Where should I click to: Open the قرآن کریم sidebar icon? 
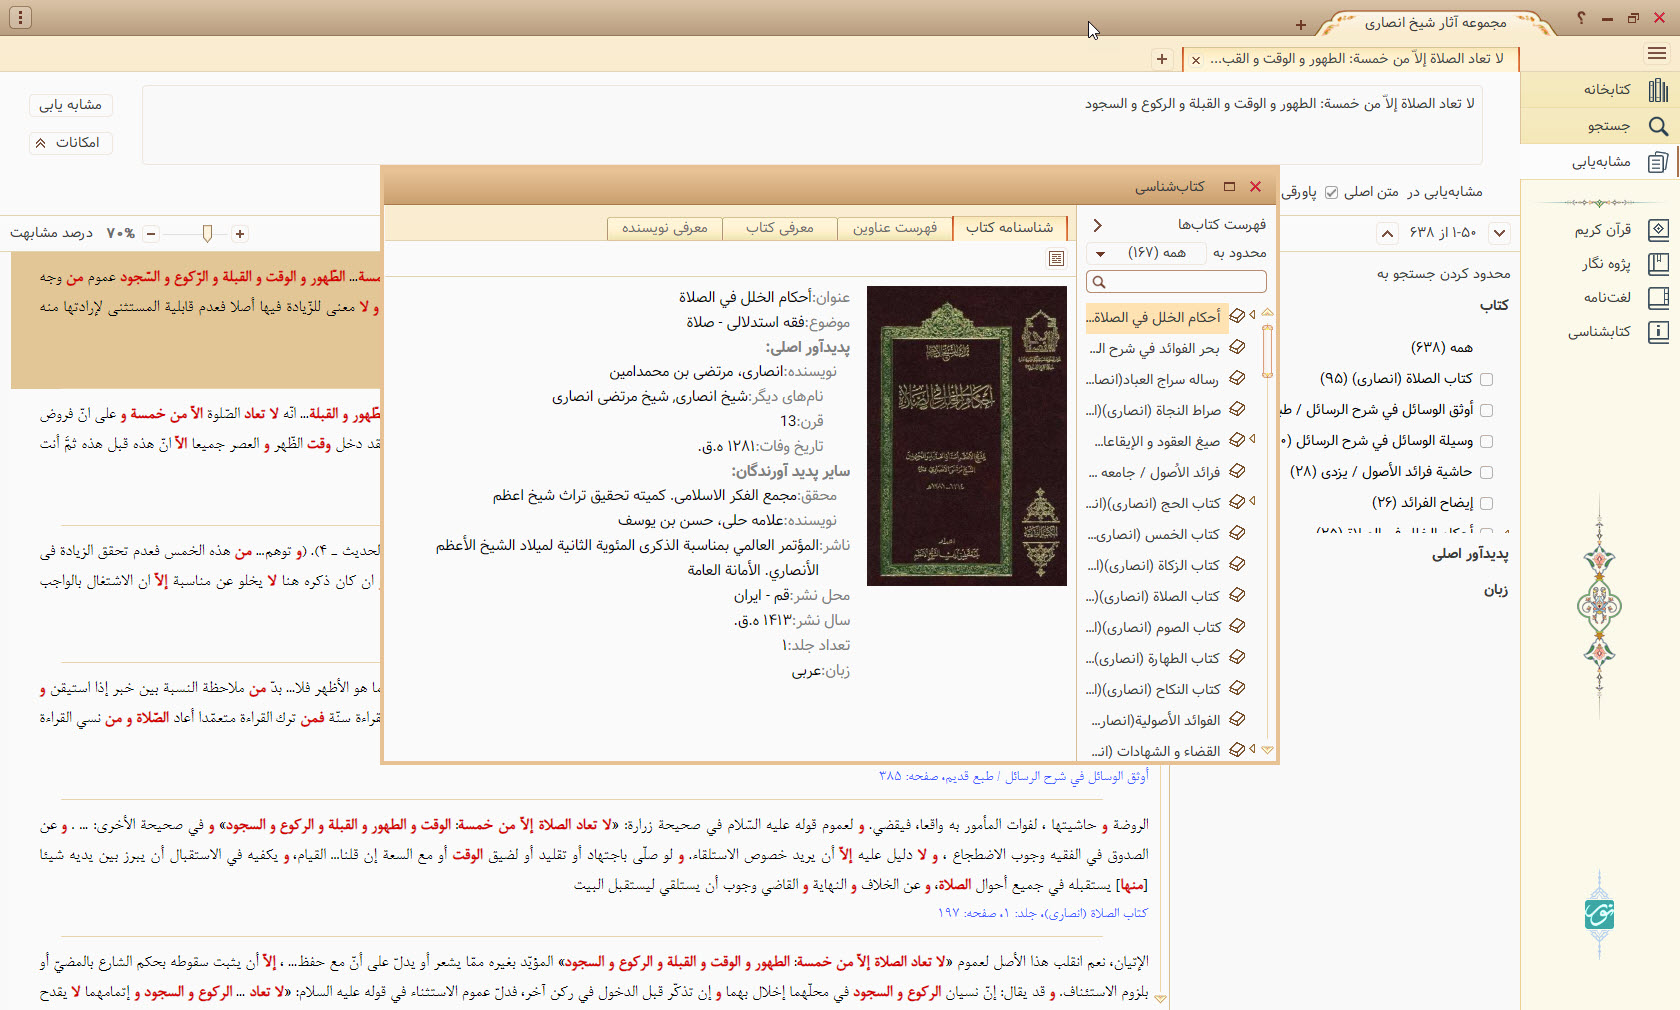click(x=1657, y=230)
